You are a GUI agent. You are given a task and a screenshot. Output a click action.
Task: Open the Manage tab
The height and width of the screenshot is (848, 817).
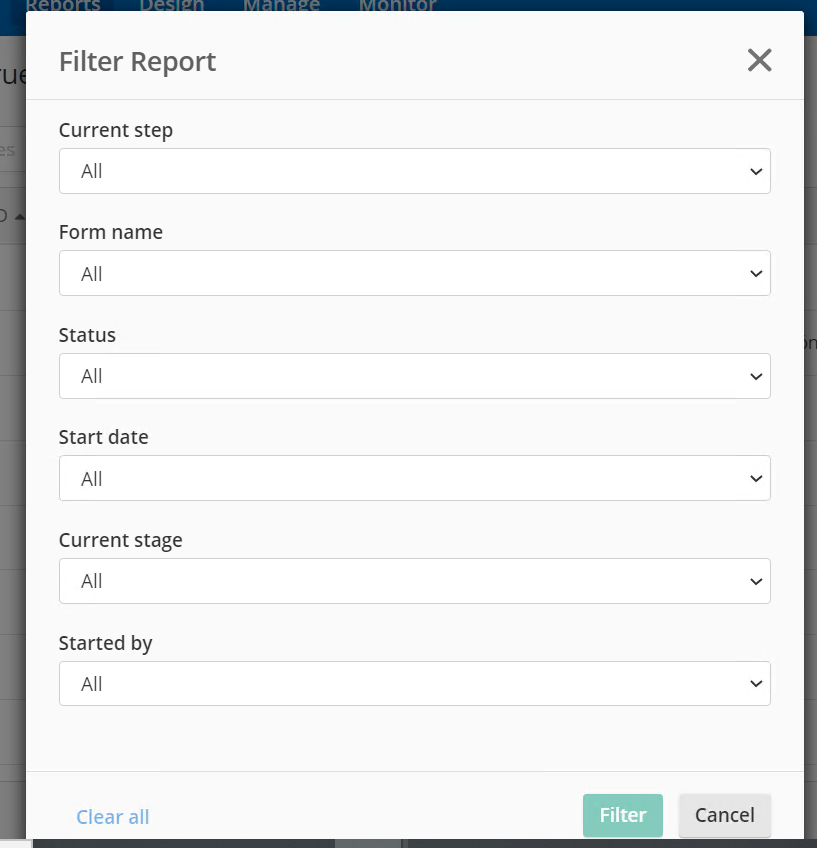coord(281,5)
